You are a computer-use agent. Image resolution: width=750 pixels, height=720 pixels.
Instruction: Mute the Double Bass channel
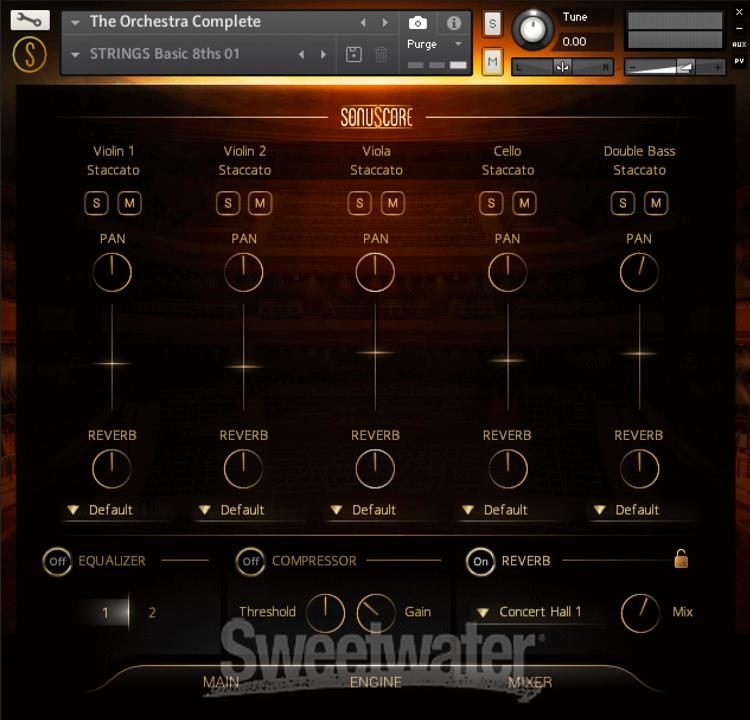(x=656, y=203)
